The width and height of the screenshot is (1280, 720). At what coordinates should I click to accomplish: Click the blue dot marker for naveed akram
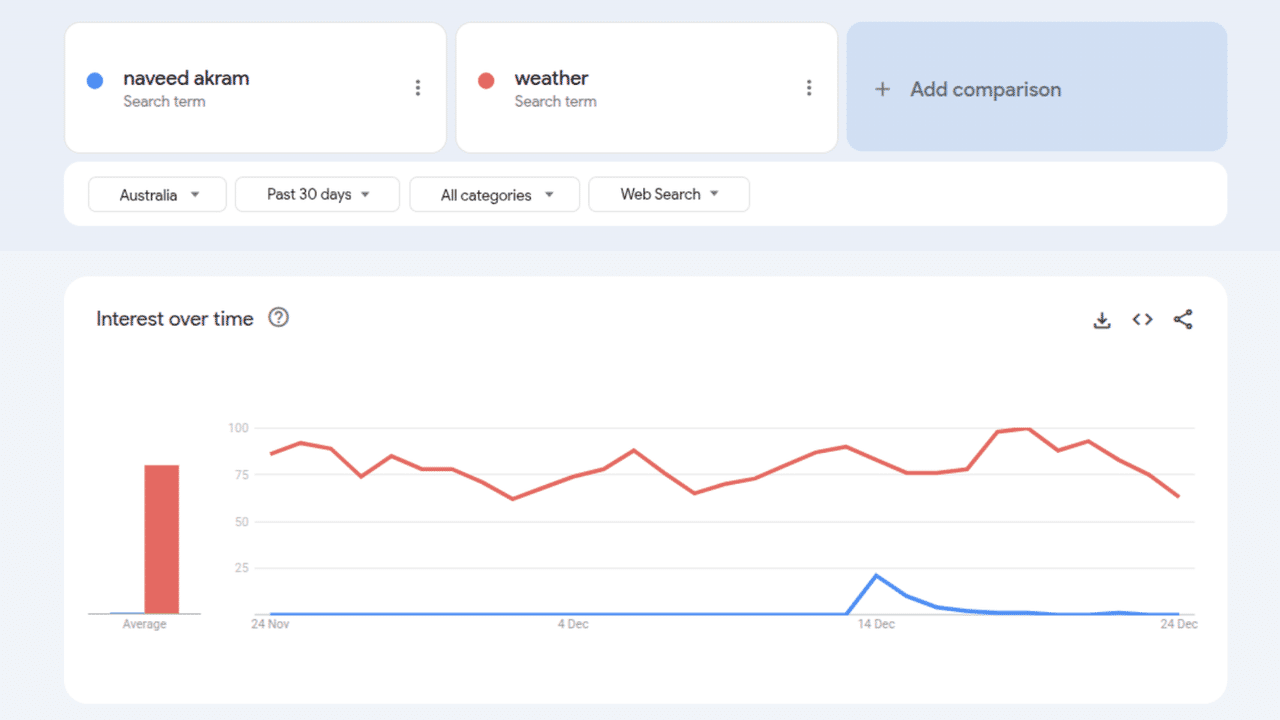[95, 79]
